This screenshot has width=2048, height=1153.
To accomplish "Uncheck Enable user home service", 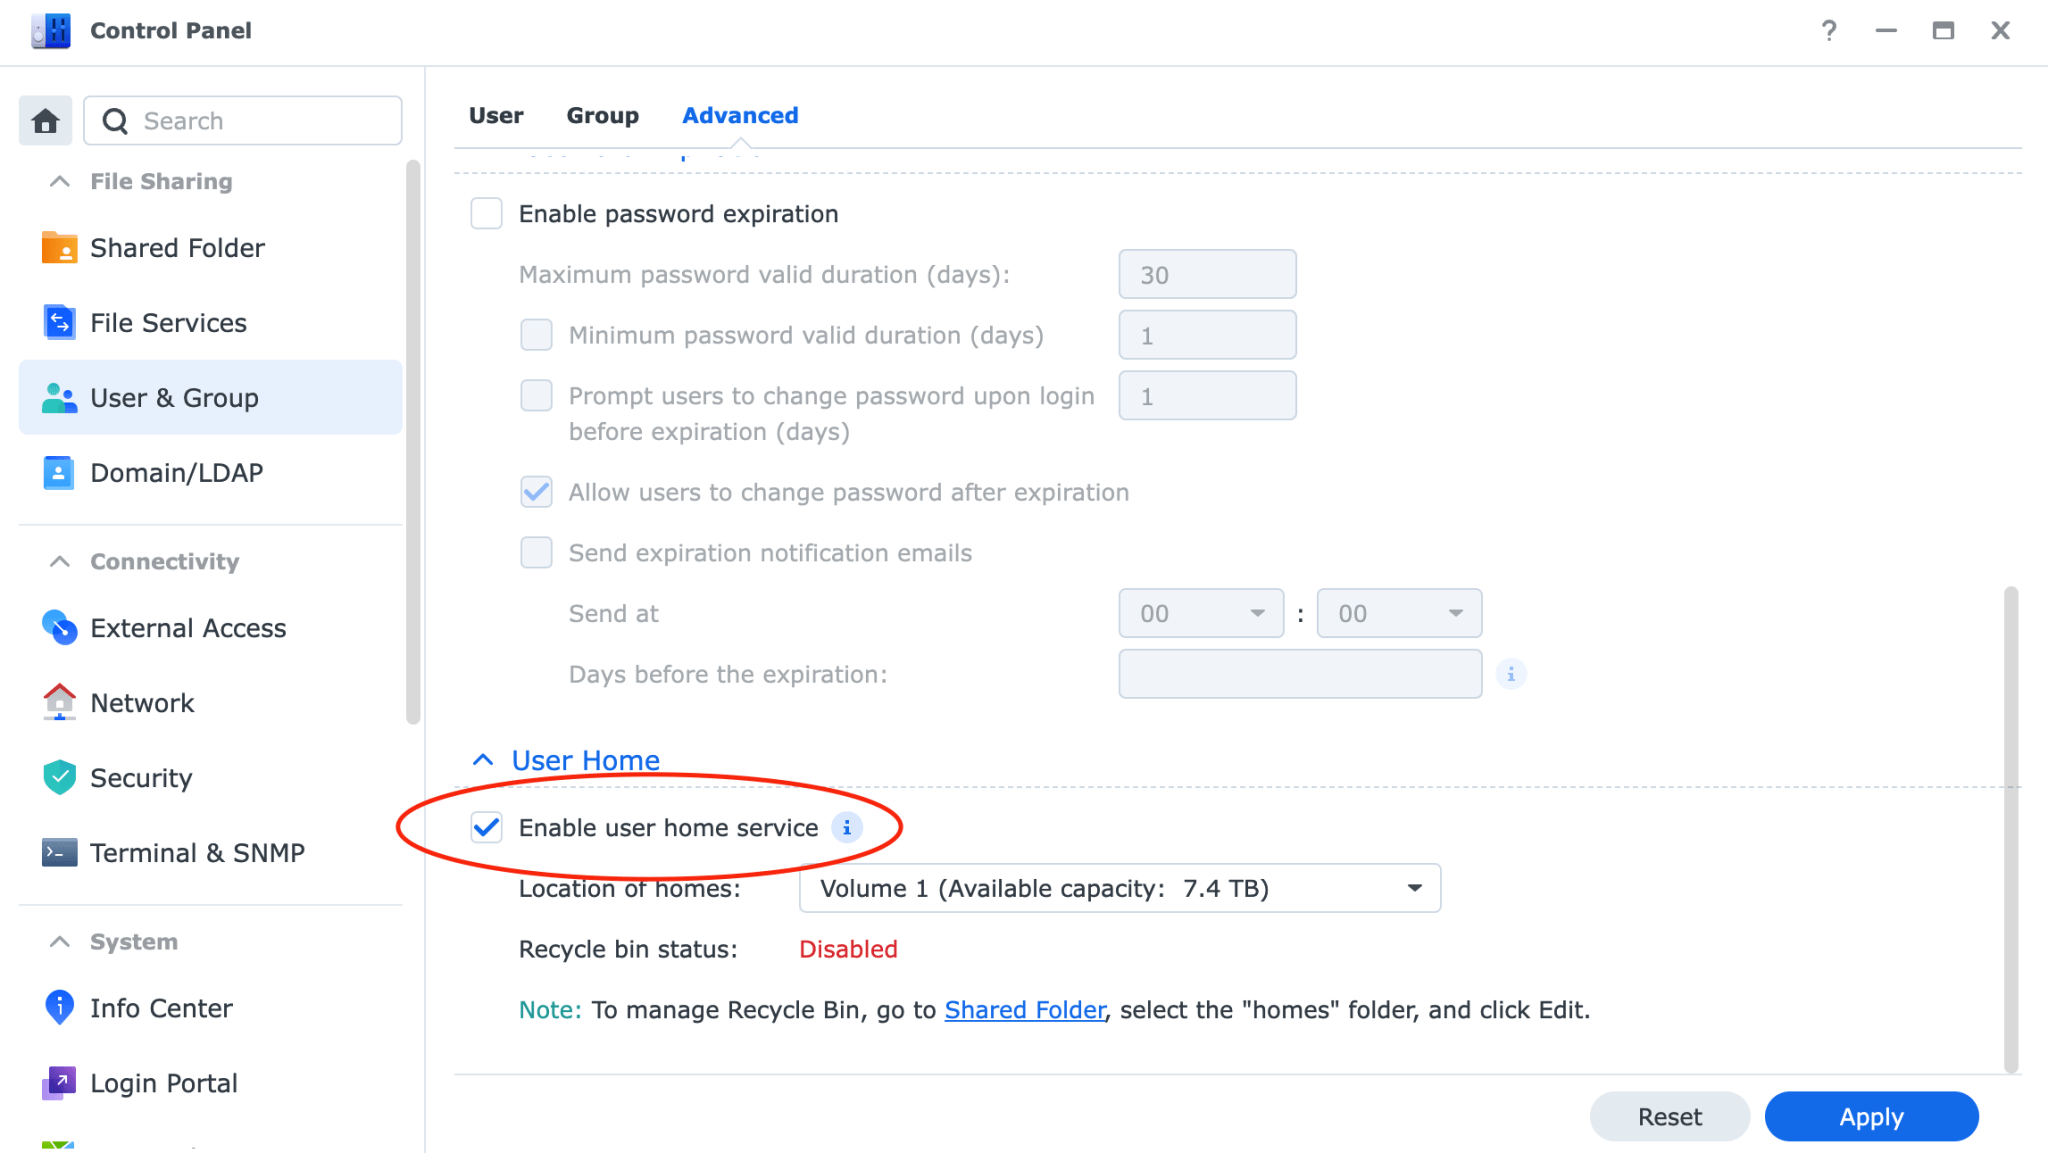I will point(486,827).
